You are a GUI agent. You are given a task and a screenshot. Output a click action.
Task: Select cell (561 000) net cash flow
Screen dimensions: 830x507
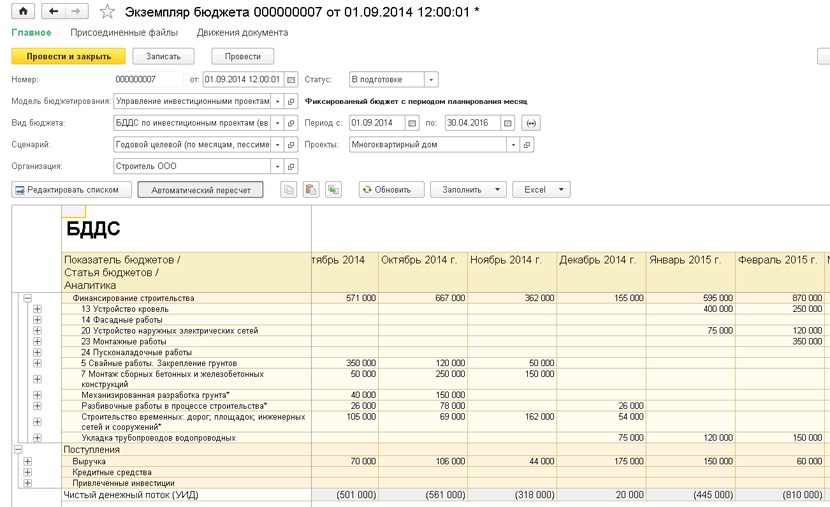pos(423,495)
